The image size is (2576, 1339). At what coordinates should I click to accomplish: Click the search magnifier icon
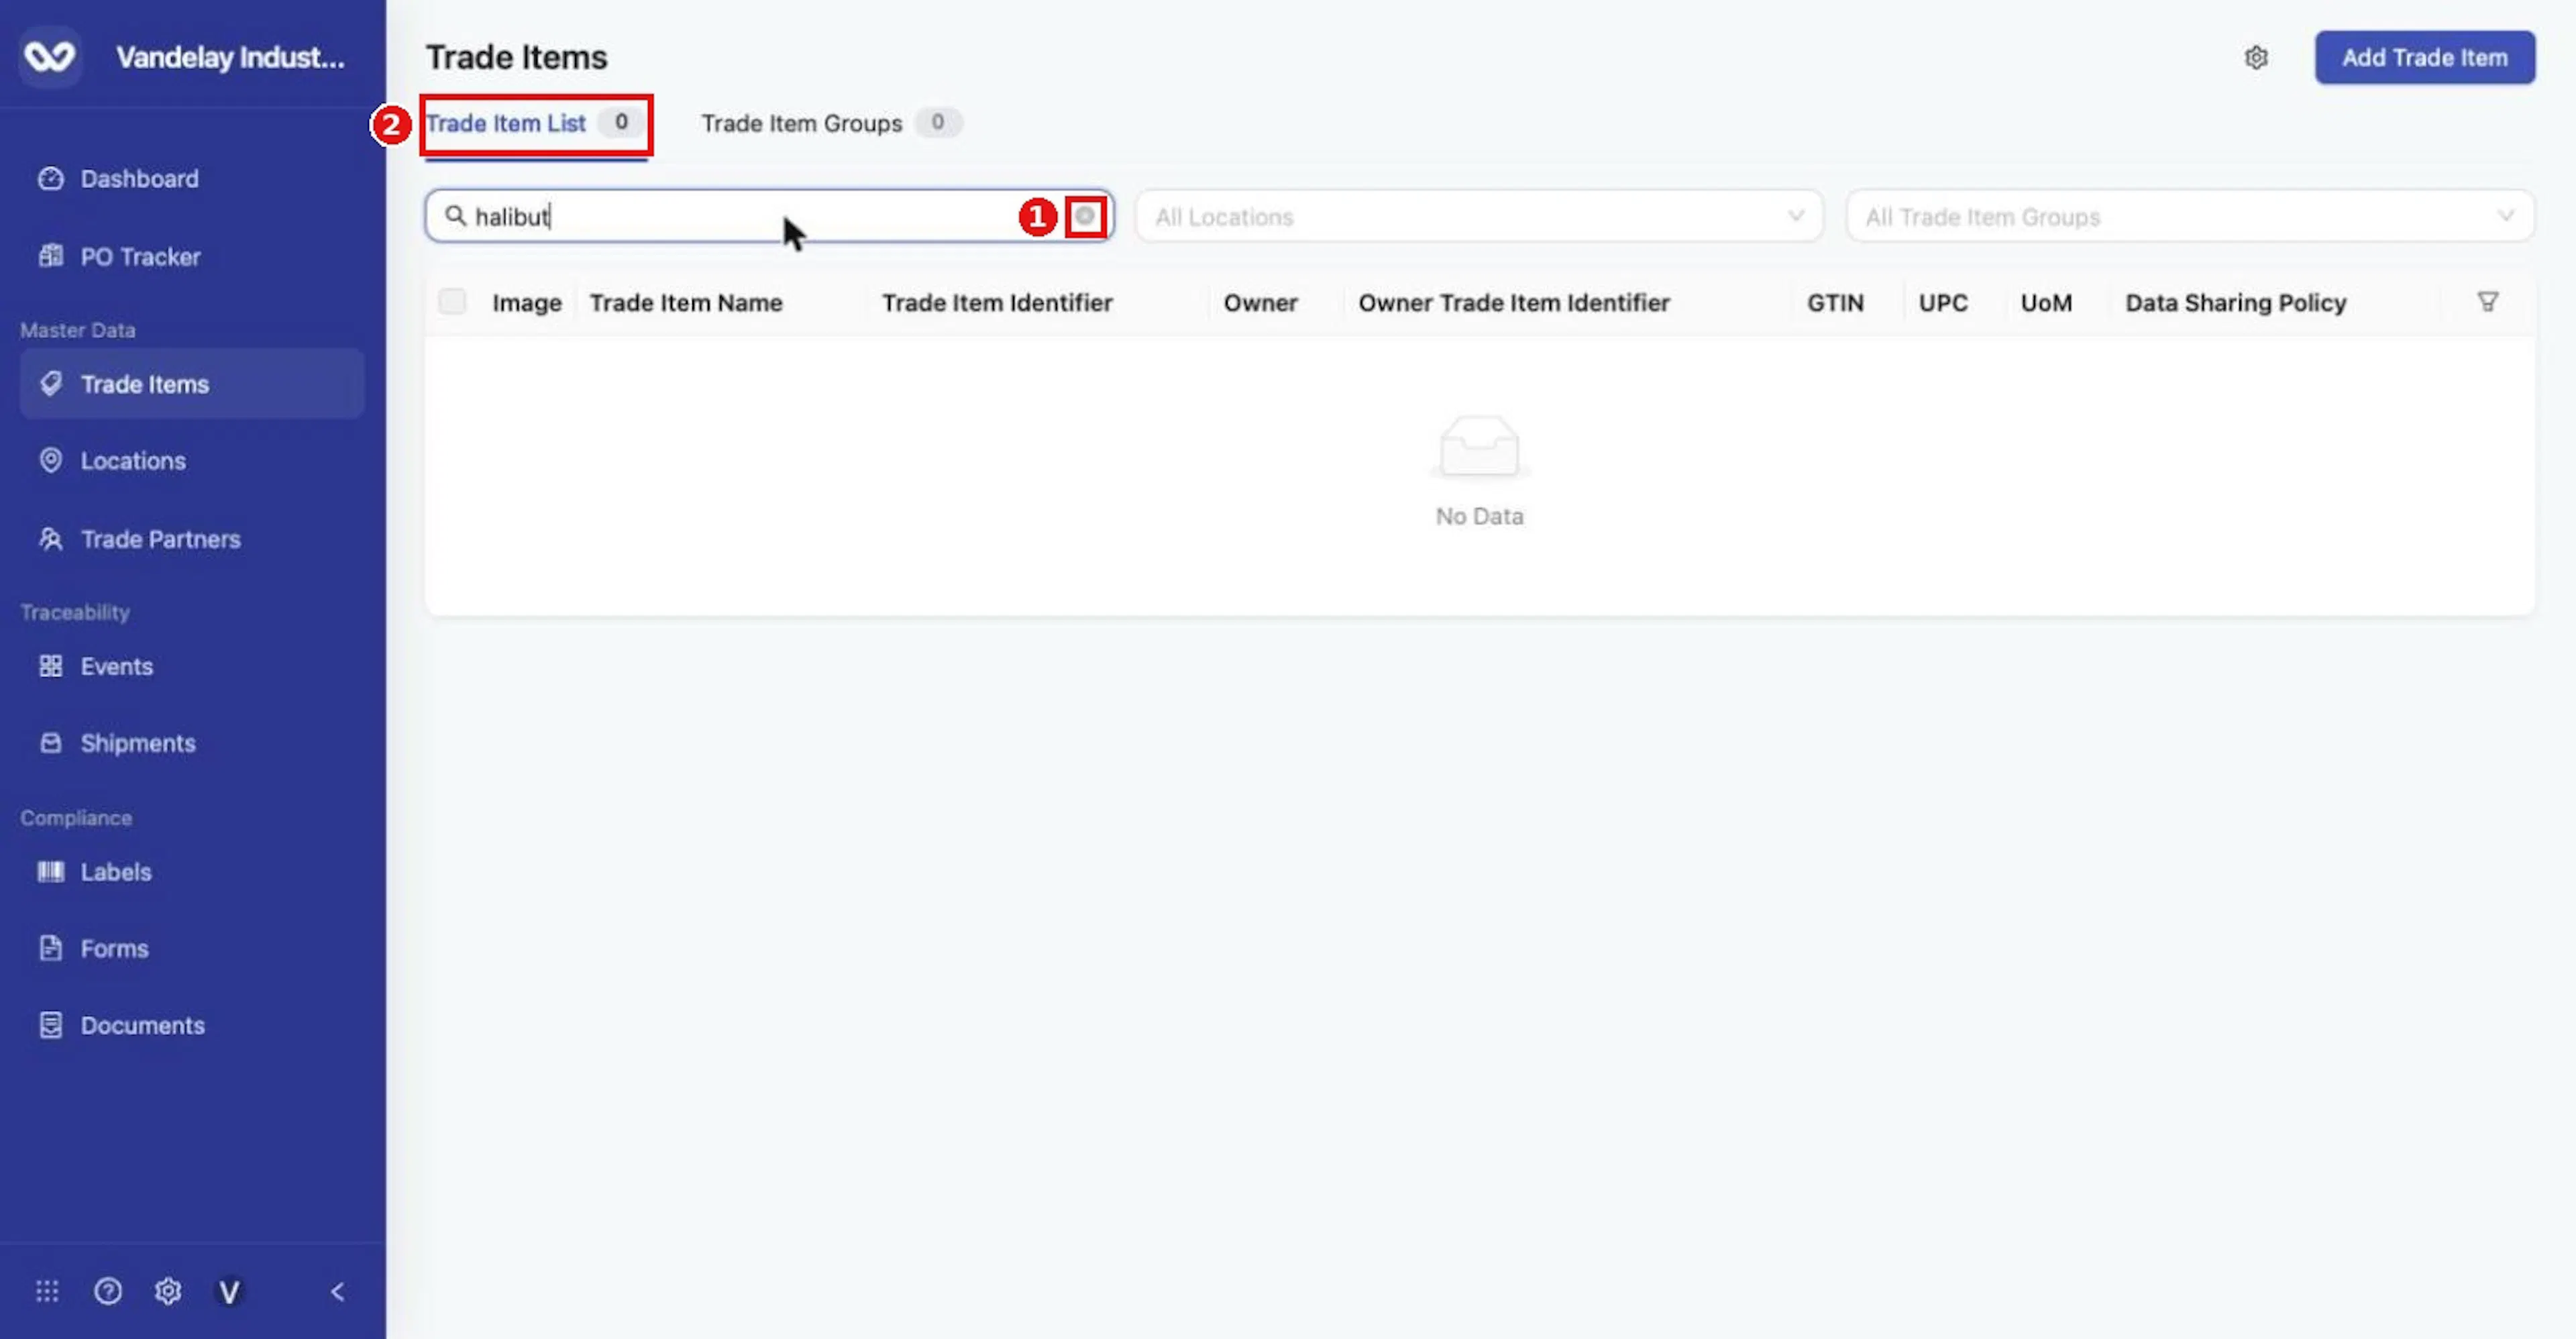[x=455, y=216]
